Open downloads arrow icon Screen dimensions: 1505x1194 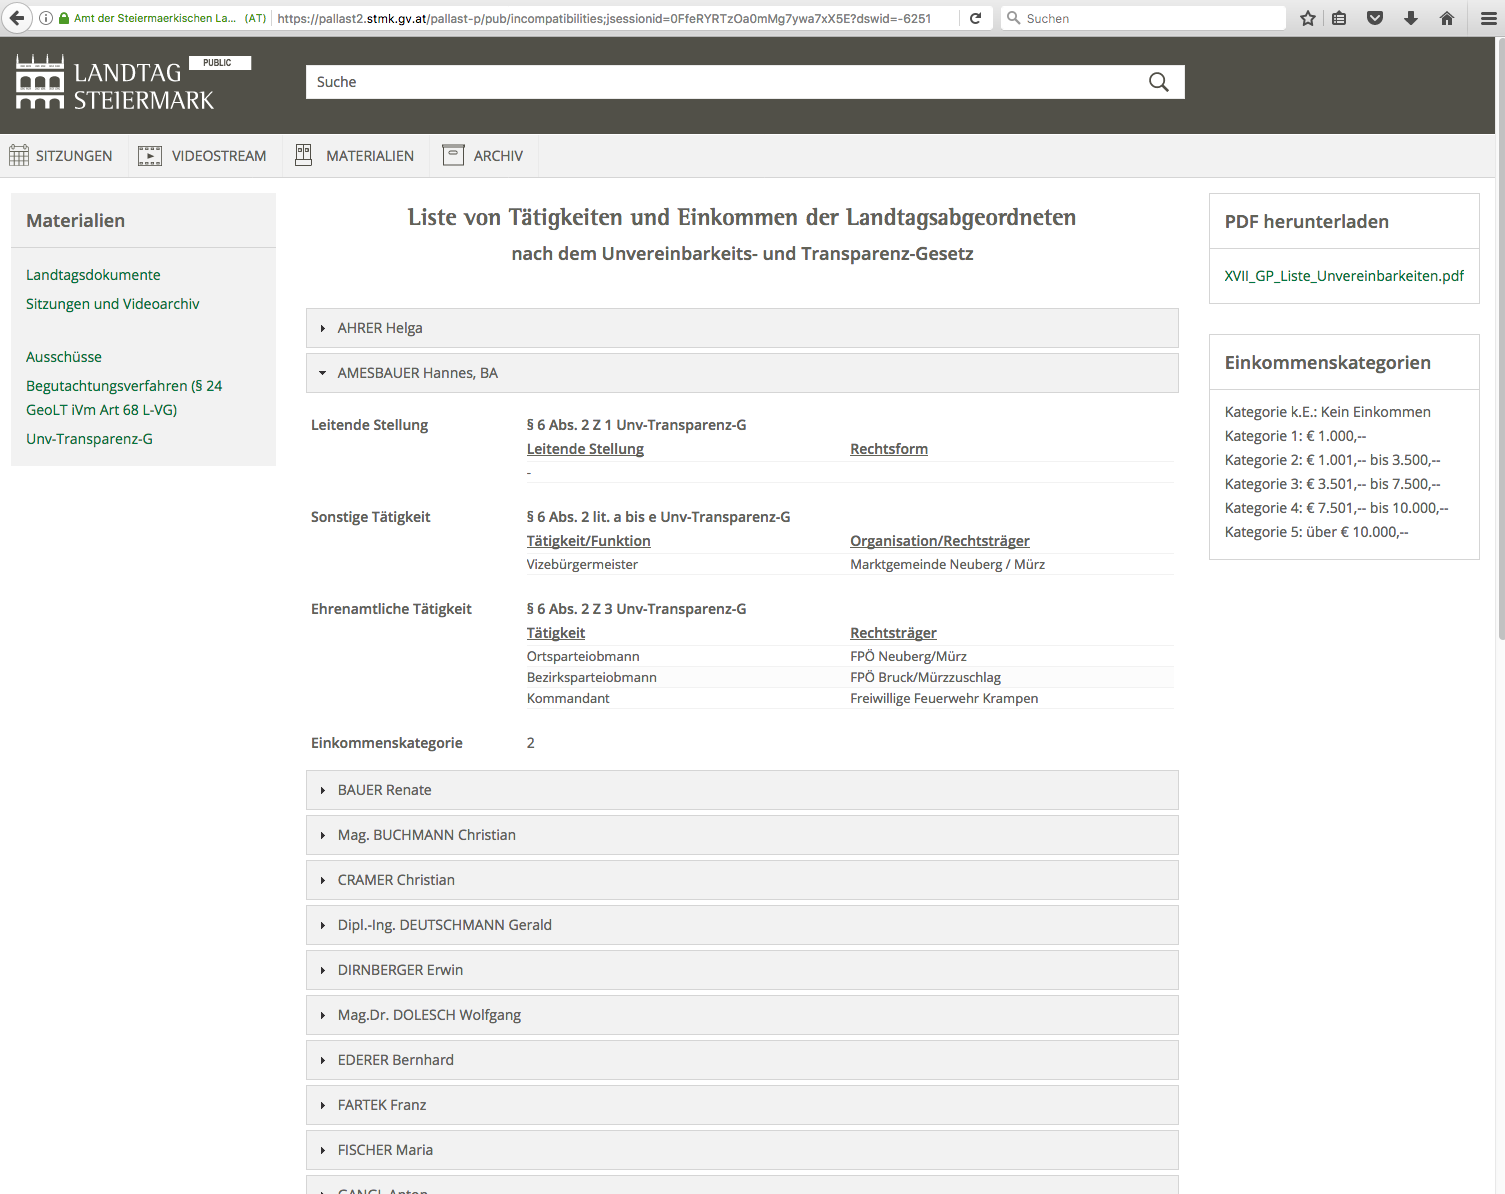point(1411,18)
